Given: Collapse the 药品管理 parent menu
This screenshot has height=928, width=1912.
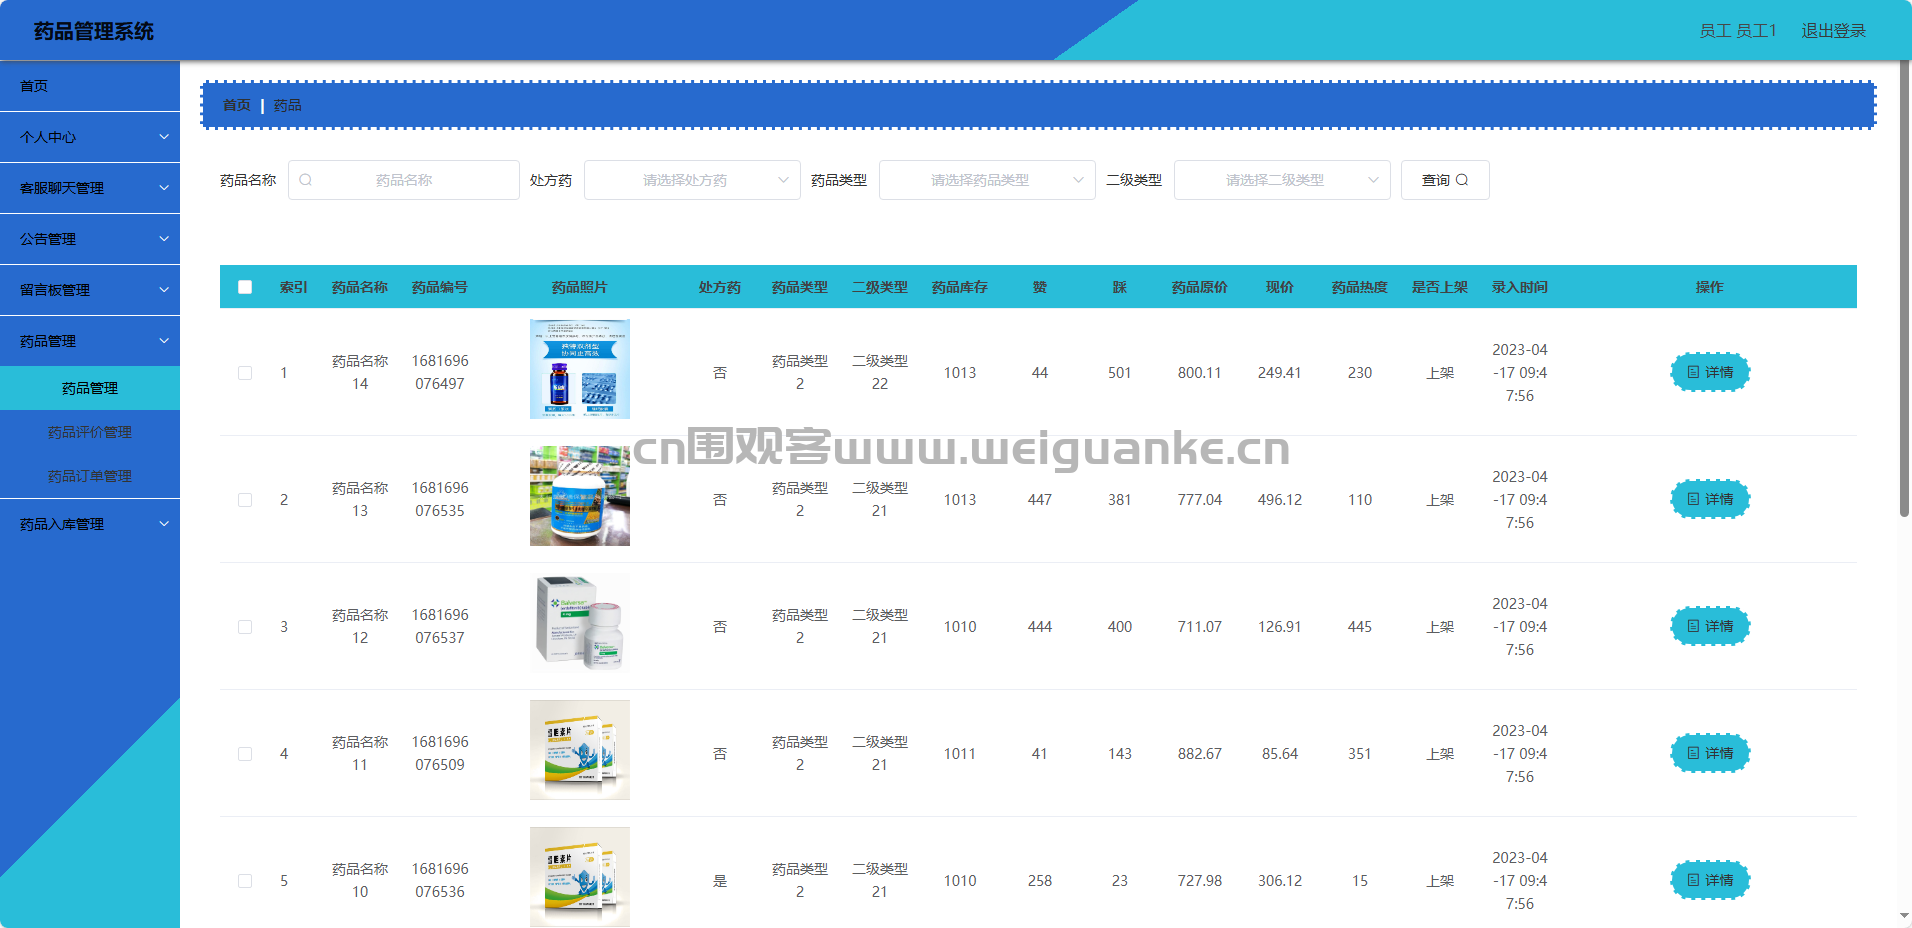Looking at the screenshot, I should click(x=90, y=341).
